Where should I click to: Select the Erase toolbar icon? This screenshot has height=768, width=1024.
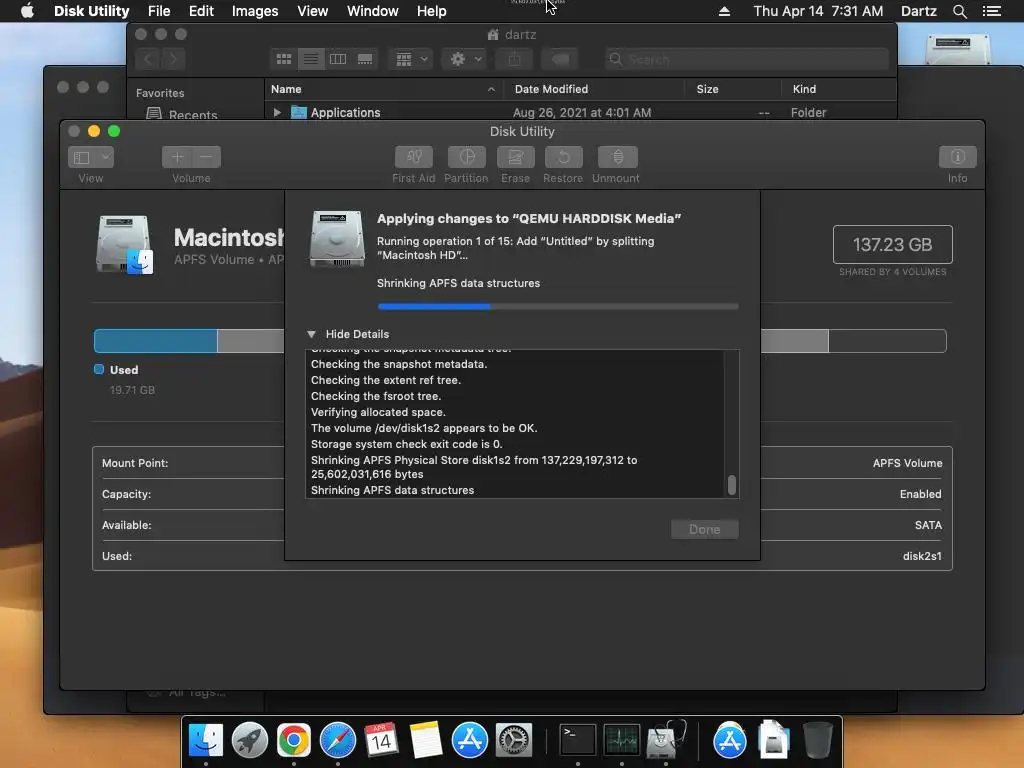[515, 157]
